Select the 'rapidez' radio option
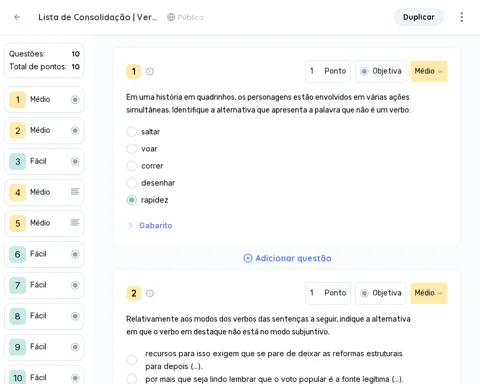Image resolution: width=480 pixels, height=384 pixels. tap(132, 200)
